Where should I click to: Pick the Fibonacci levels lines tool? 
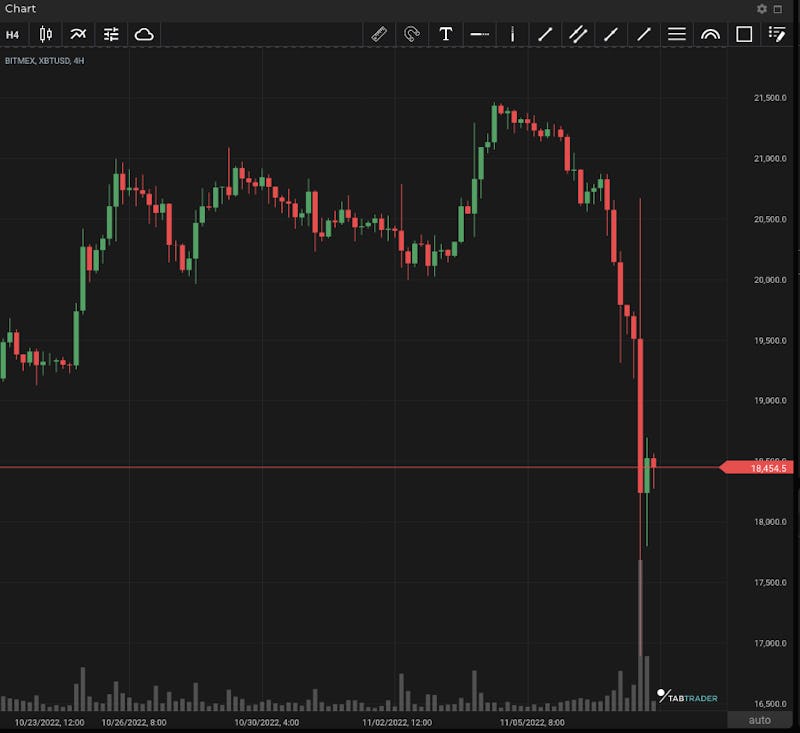[x=677, y=34]
